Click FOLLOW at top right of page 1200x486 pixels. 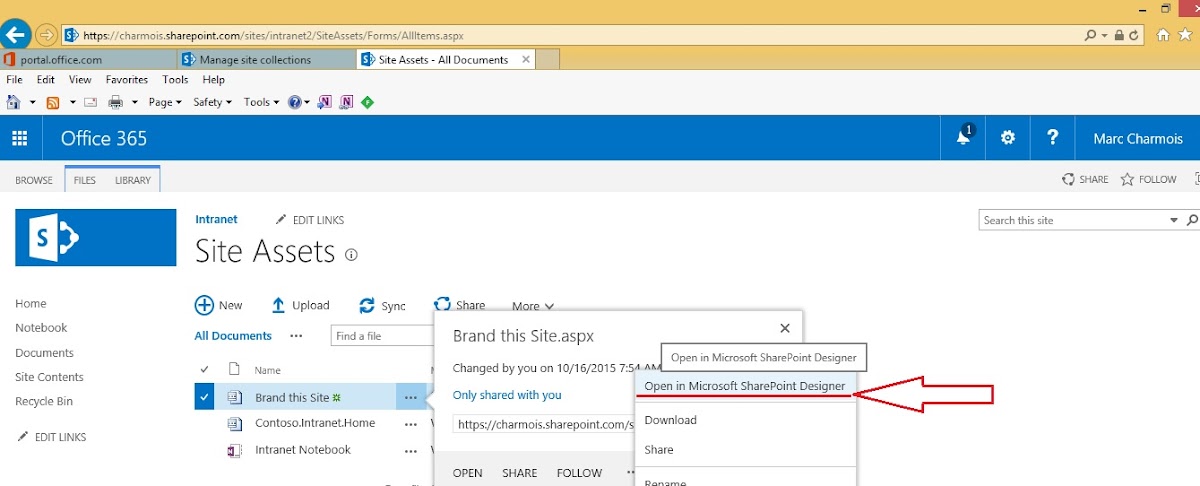[x=1149, y=180]
